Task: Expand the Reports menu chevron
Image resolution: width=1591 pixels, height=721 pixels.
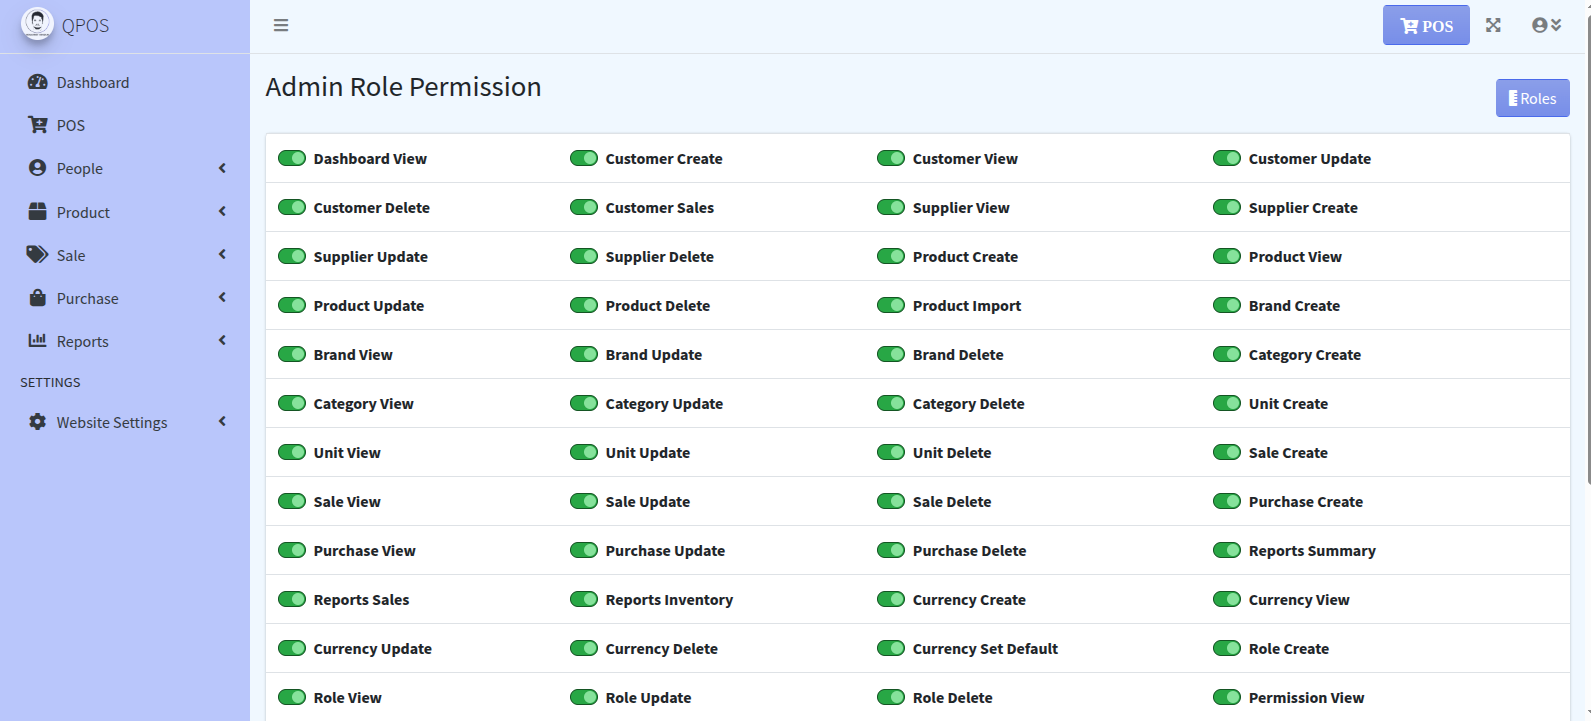Action: 222,340
